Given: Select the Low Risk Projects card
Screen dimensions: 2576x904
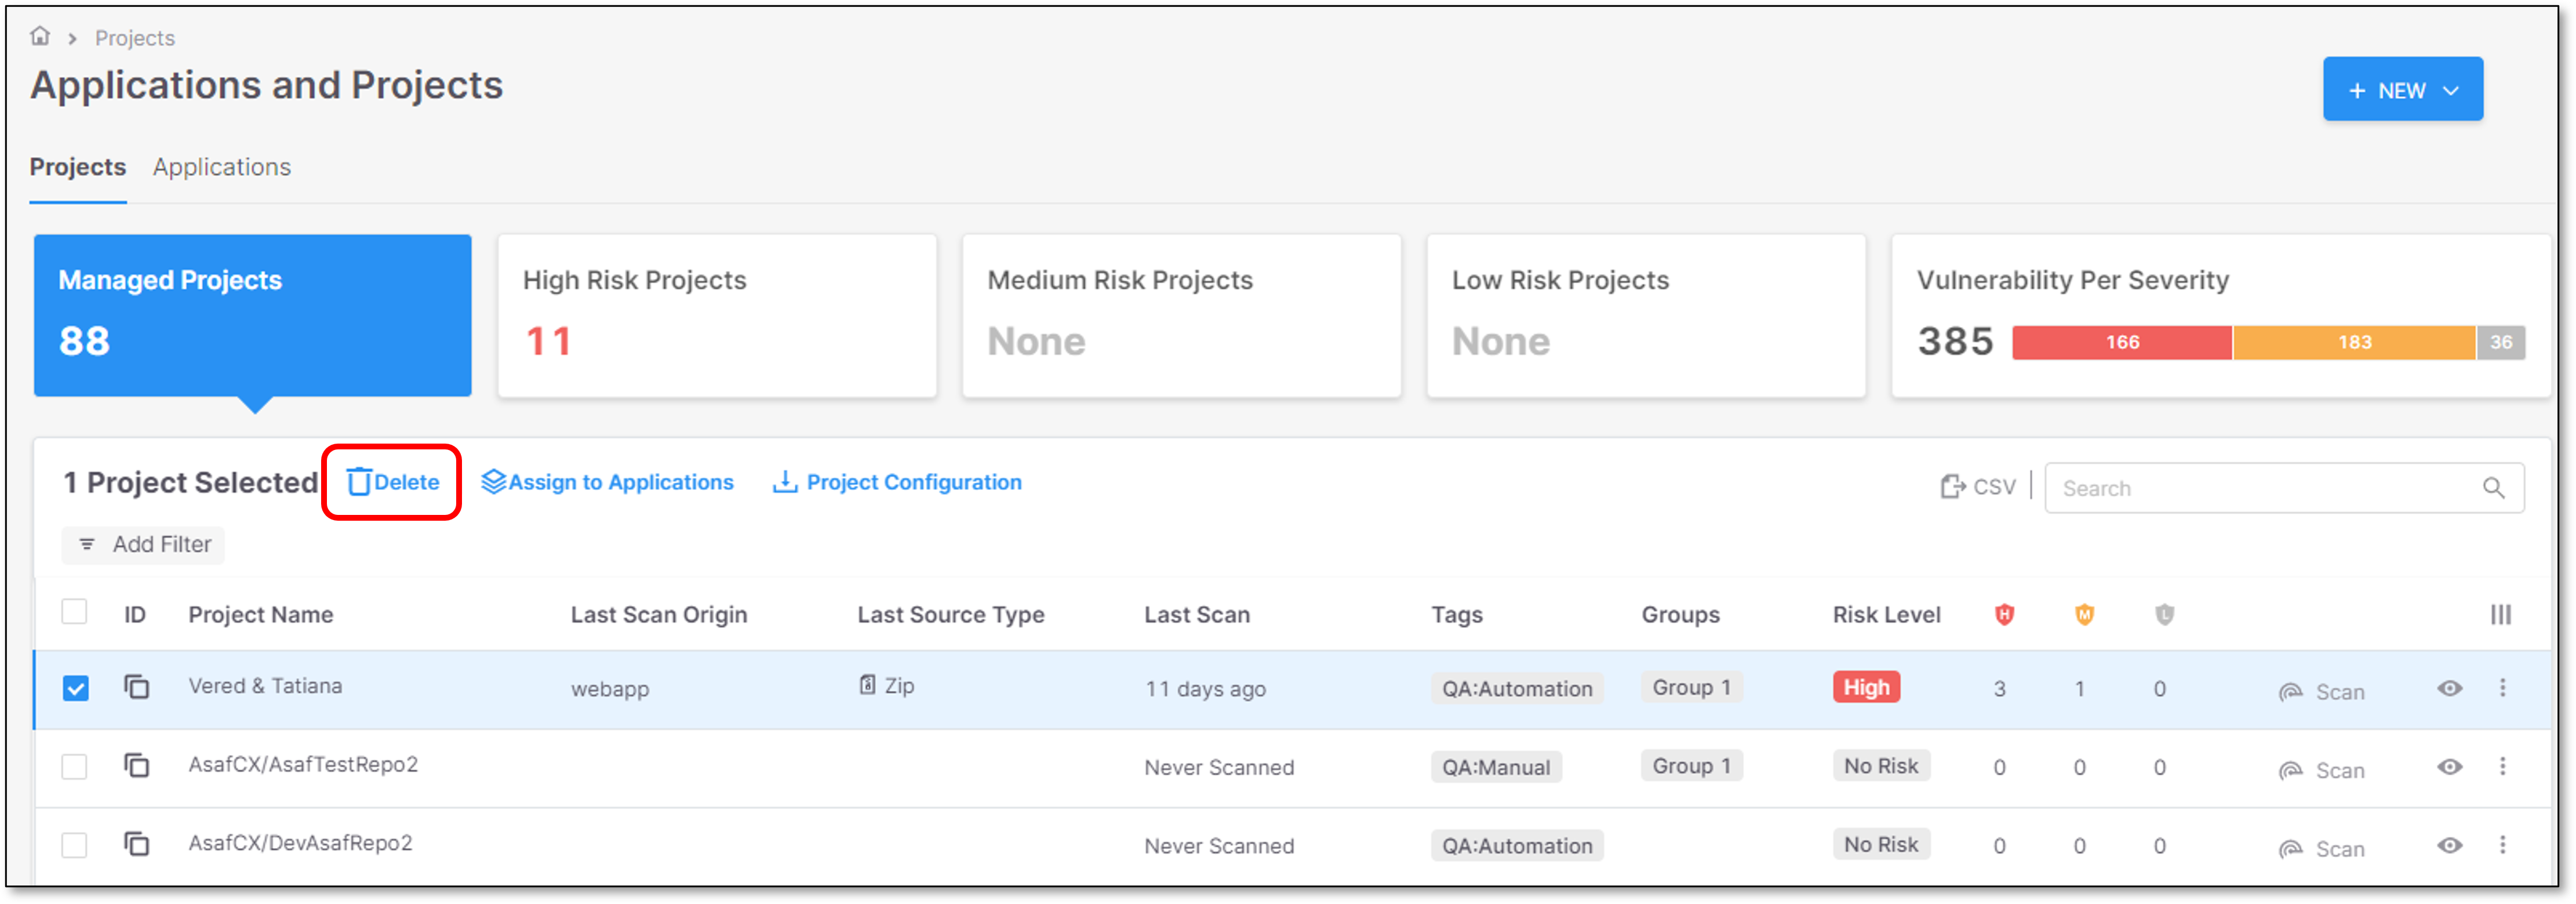Looking at the screenshot, I should [x=1646, y=316].
